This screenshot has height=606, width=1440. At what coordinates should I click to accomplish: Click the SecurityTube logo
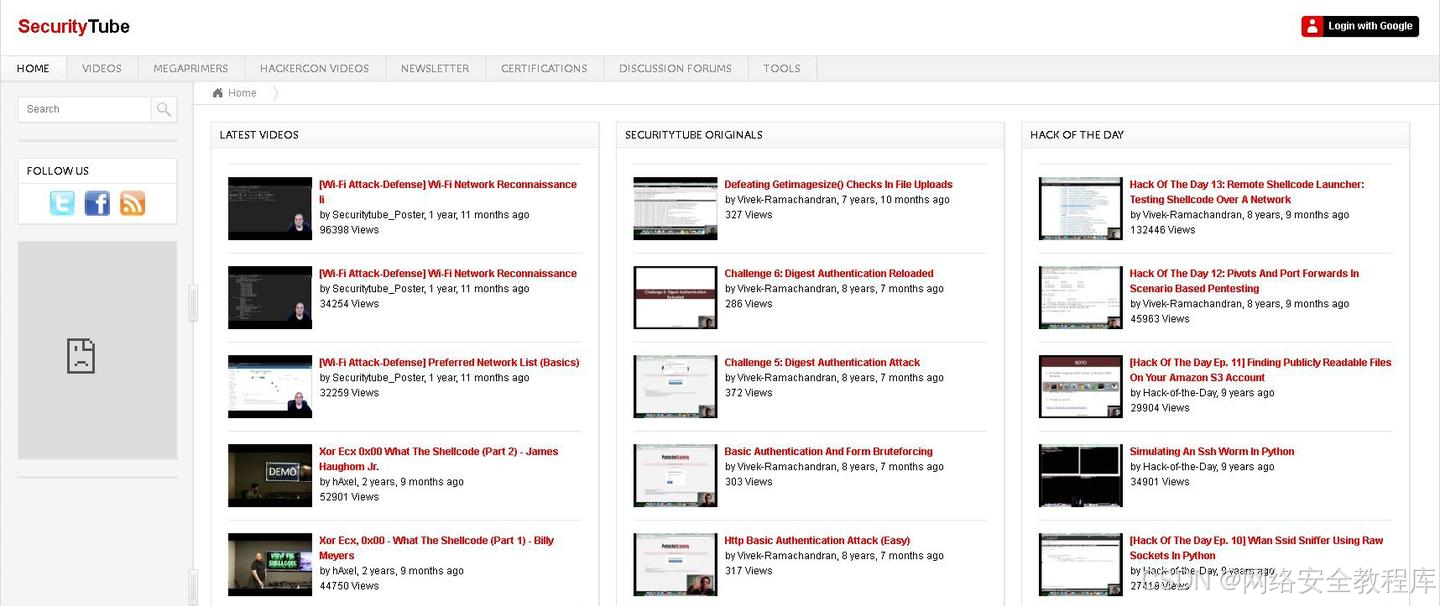[x=74, y=27]
